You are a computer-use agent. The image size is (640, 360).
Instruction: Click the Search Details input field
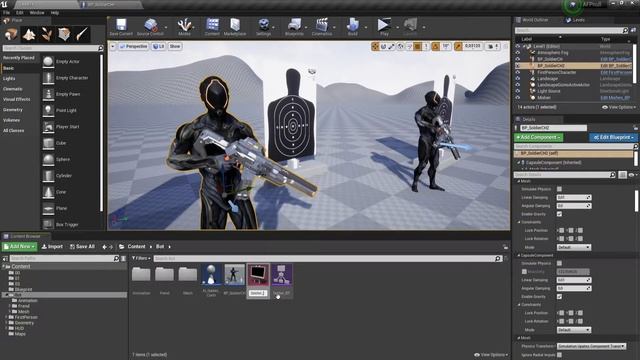coord(564,175)
